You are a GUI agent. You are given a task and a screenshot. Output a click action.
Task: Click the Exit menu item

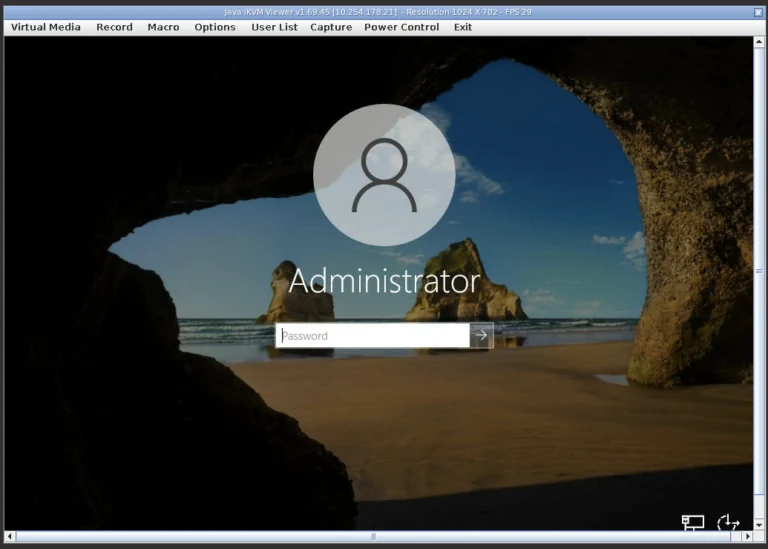pyautogui.click(x=463, y=27)
